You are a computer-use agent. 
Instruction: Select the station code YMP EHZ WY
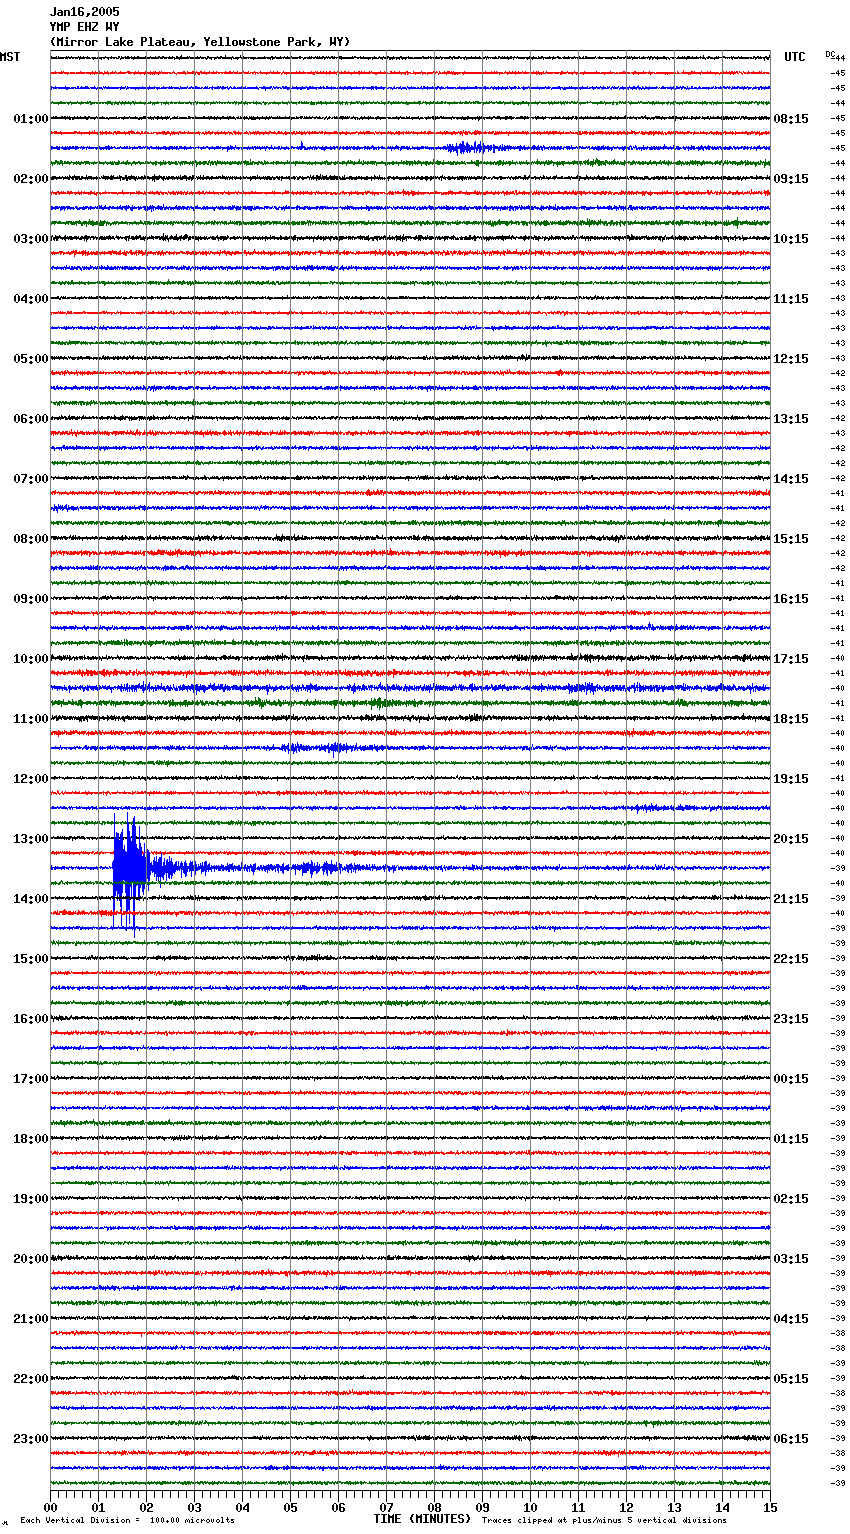(85, 27)
